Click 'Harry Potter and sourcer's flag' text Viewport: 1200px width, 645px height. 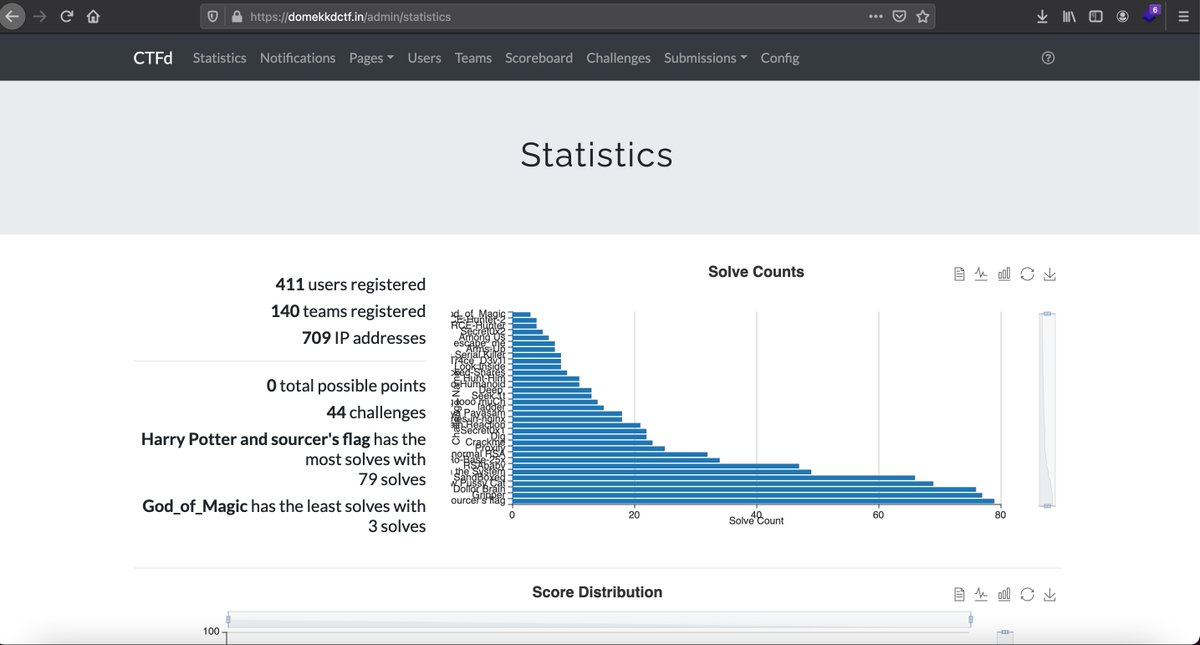[256, 439]
